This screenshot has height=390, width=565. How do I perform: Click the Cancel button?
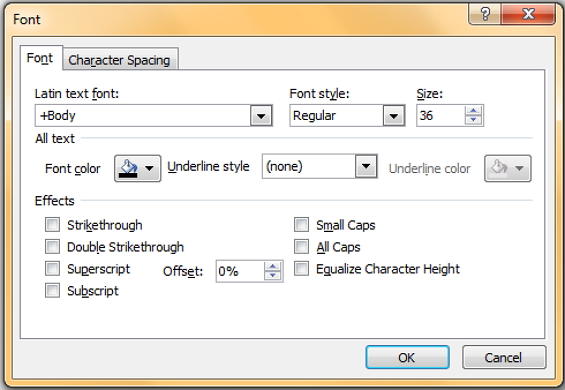504,357
